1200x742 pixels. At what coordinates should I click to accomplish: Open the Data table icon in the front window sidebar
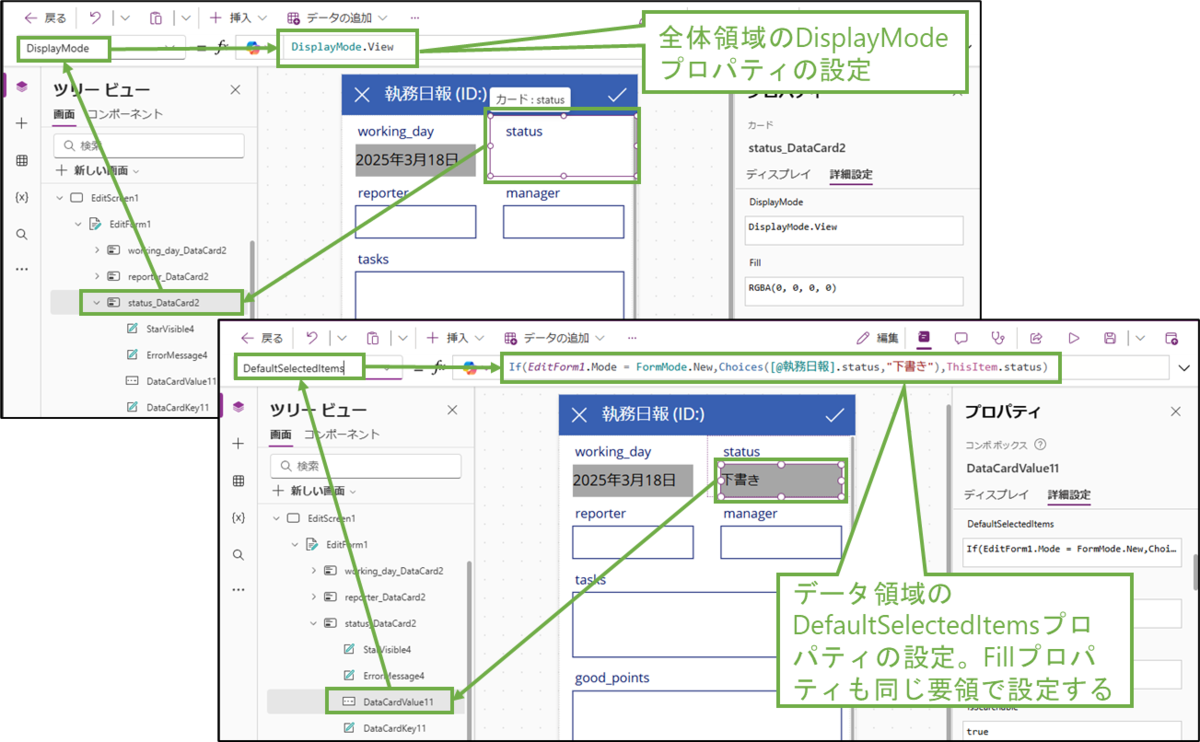click(238, 481)
